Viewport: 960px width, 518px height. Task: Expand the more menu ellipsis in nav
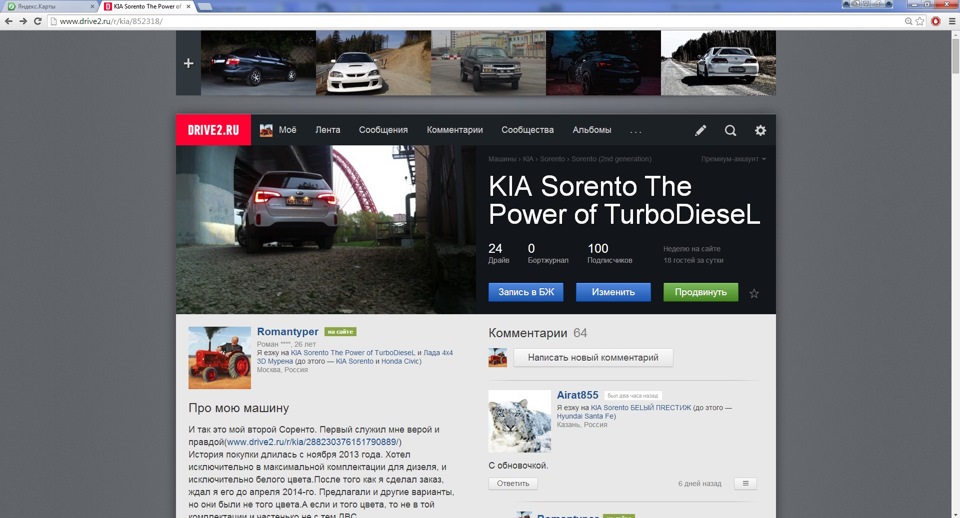coord(636,130)
